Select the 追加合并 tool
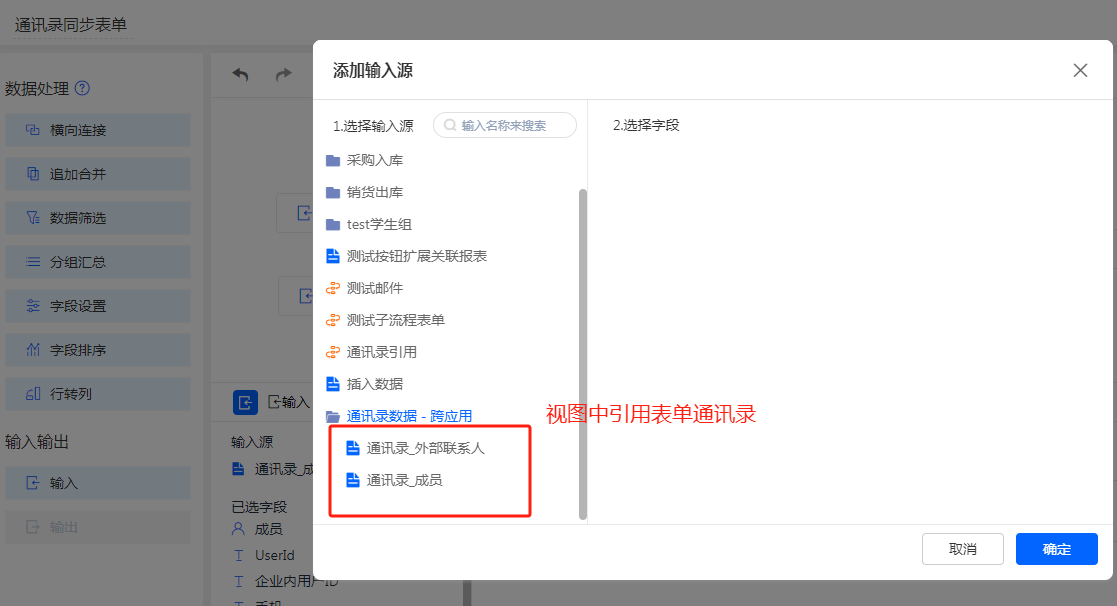The image size is (1117, 606). [97, 174]
